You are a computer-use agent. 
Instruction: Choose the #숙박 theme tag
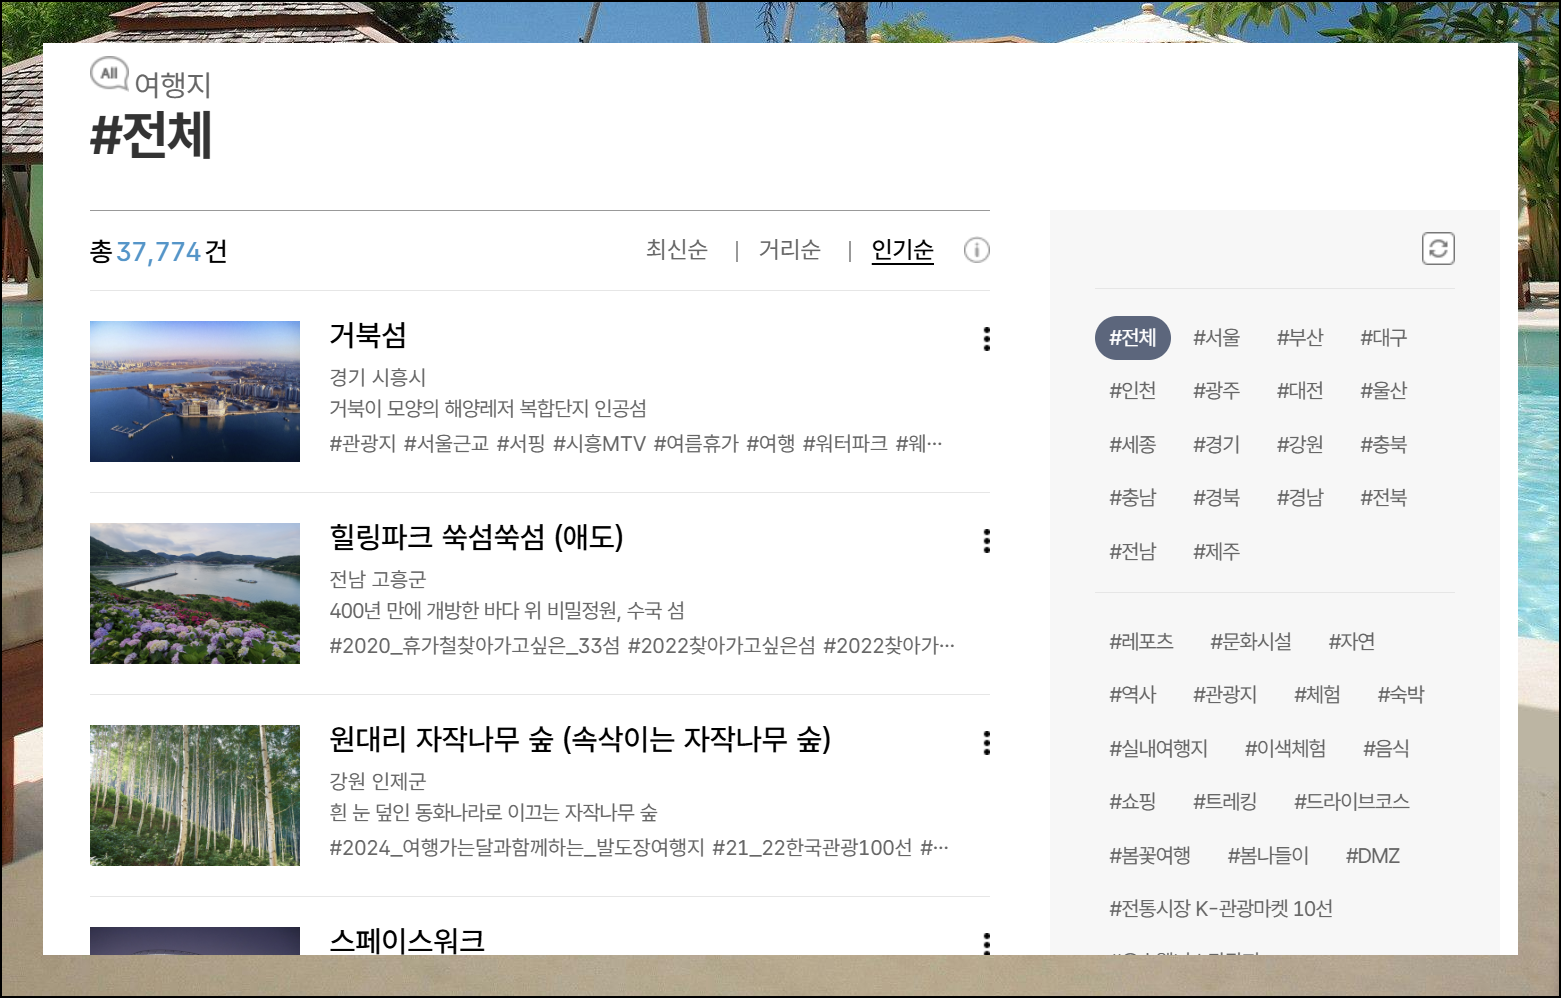click(1401, 695)
